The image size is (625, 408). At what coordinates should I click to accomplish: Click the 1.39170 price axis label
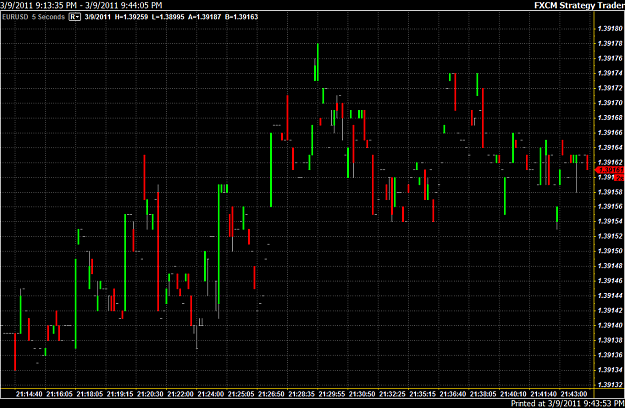[610, 103]
